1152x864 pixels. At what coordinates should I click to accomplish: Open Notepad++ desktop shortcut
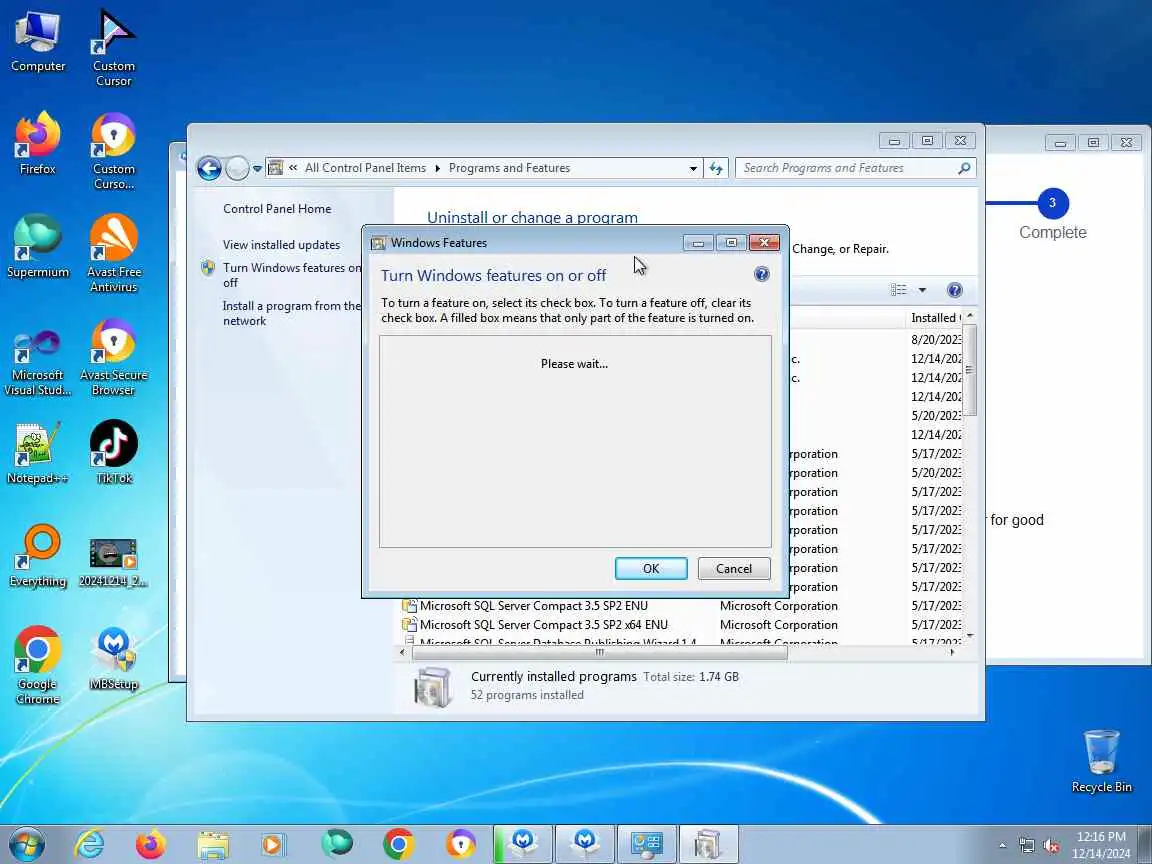tap(37, 453)
